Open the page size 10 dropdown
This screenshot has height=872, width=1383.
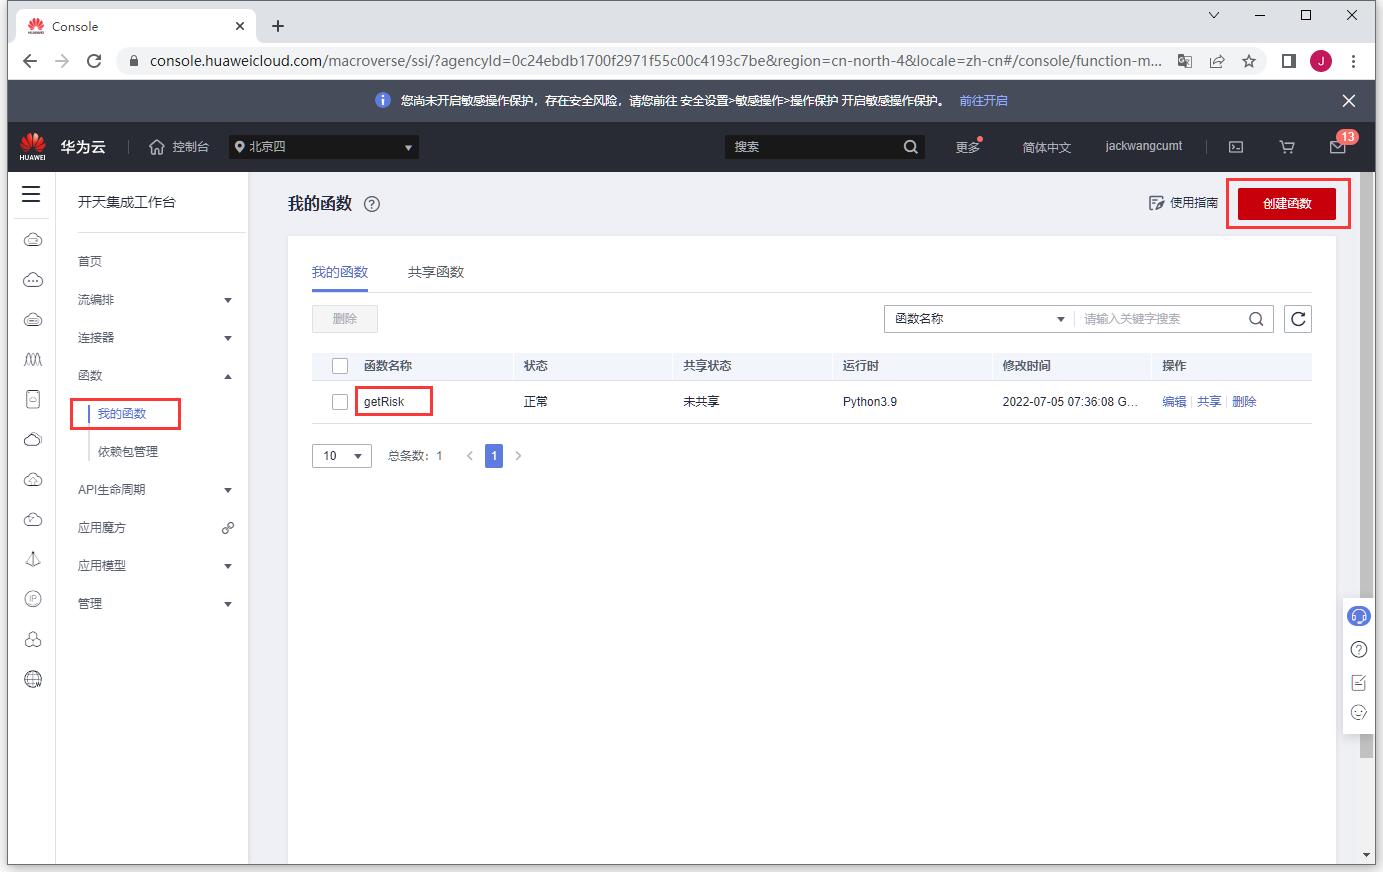pyautogui.click(x=342, y=456)
